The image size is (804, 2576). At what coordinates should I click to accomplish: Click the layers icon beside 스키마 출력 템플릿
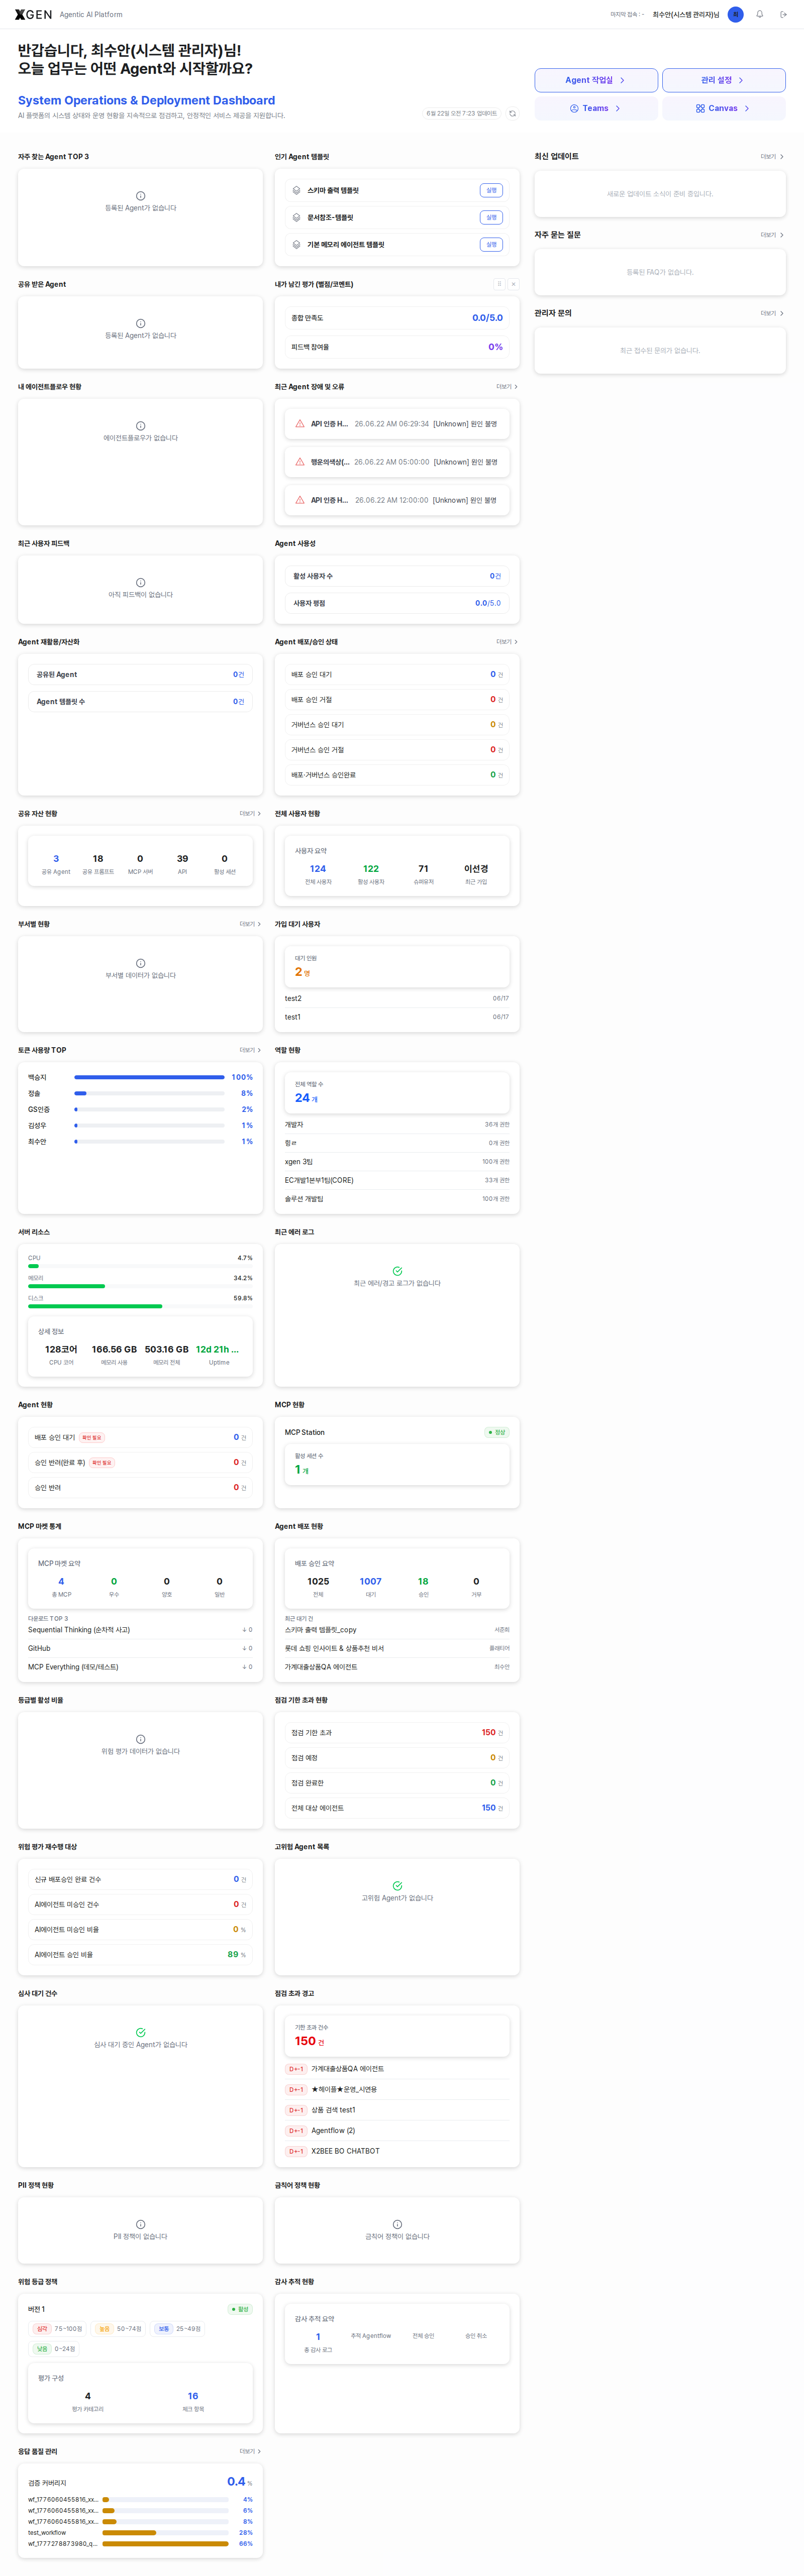[x=296, y=190]
